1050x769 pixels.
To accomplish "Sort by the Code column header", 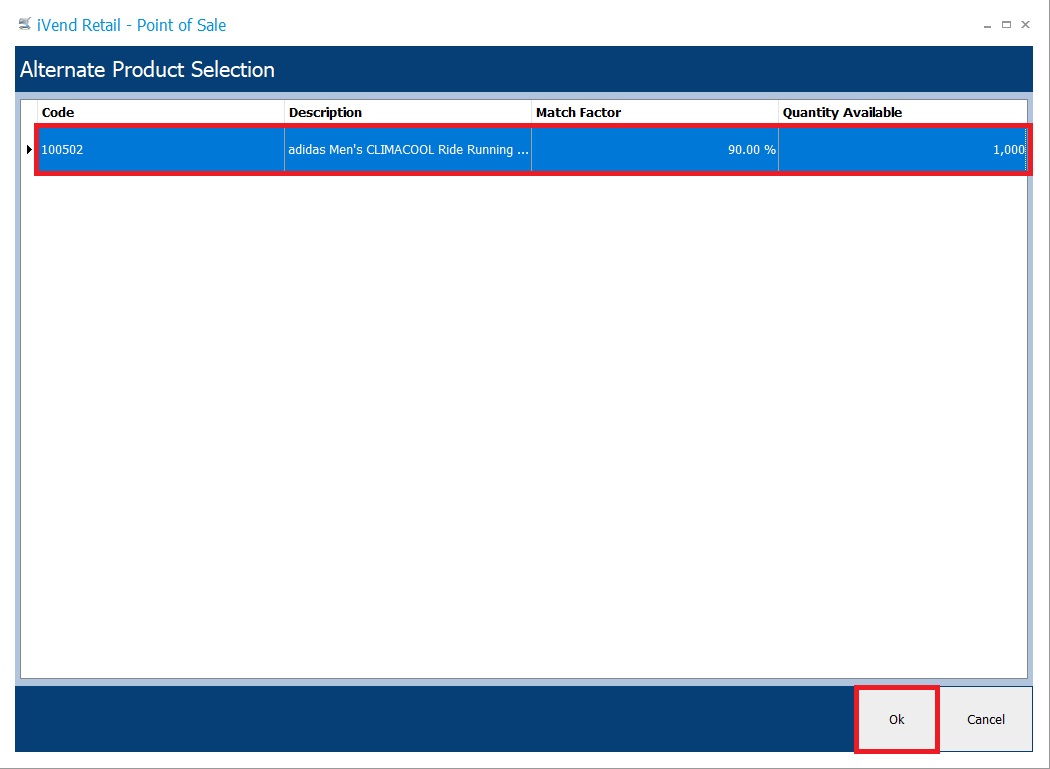I will pyautogui.click(x=161, y=113).
